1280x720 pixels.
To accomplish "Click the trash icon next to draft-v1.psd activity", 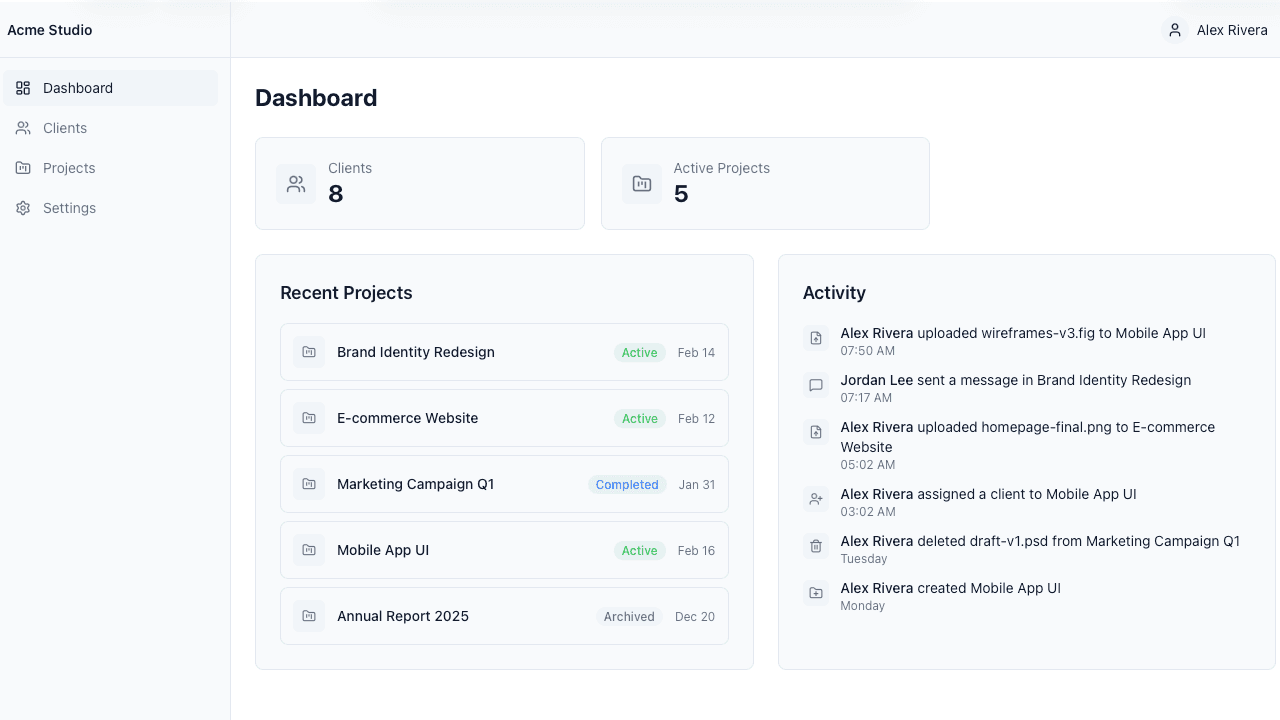I will (x=815, y=546).
